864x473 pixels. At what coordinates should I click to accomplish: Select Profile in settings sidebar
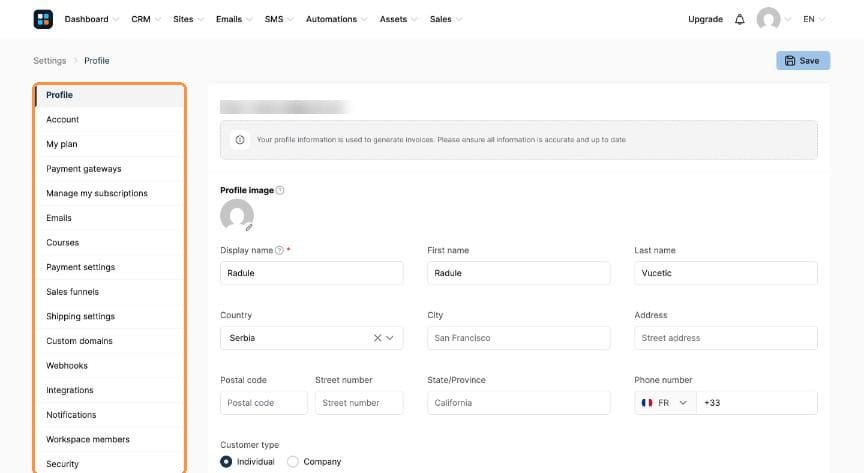tap(109, 95)
